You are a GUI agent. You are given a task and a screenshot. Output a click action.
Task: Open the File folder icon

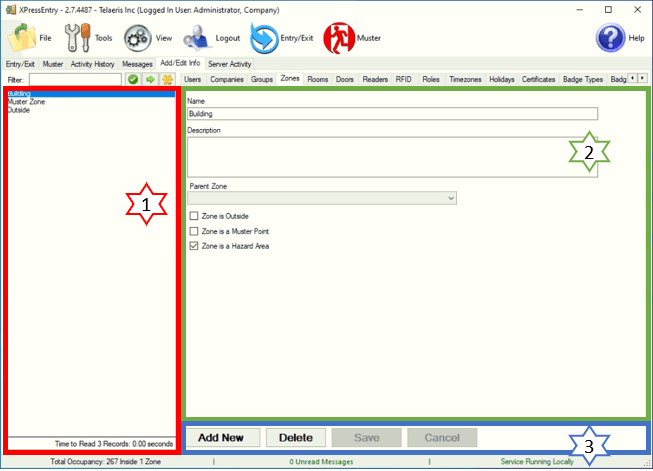[22, 38]
